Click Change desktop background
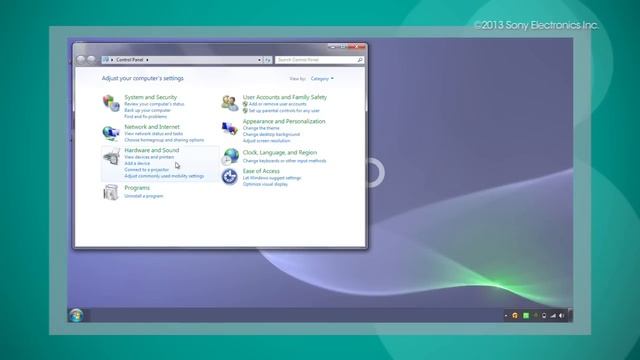The height and width of the screenshot is (360, 640). (x=271, y=134)
